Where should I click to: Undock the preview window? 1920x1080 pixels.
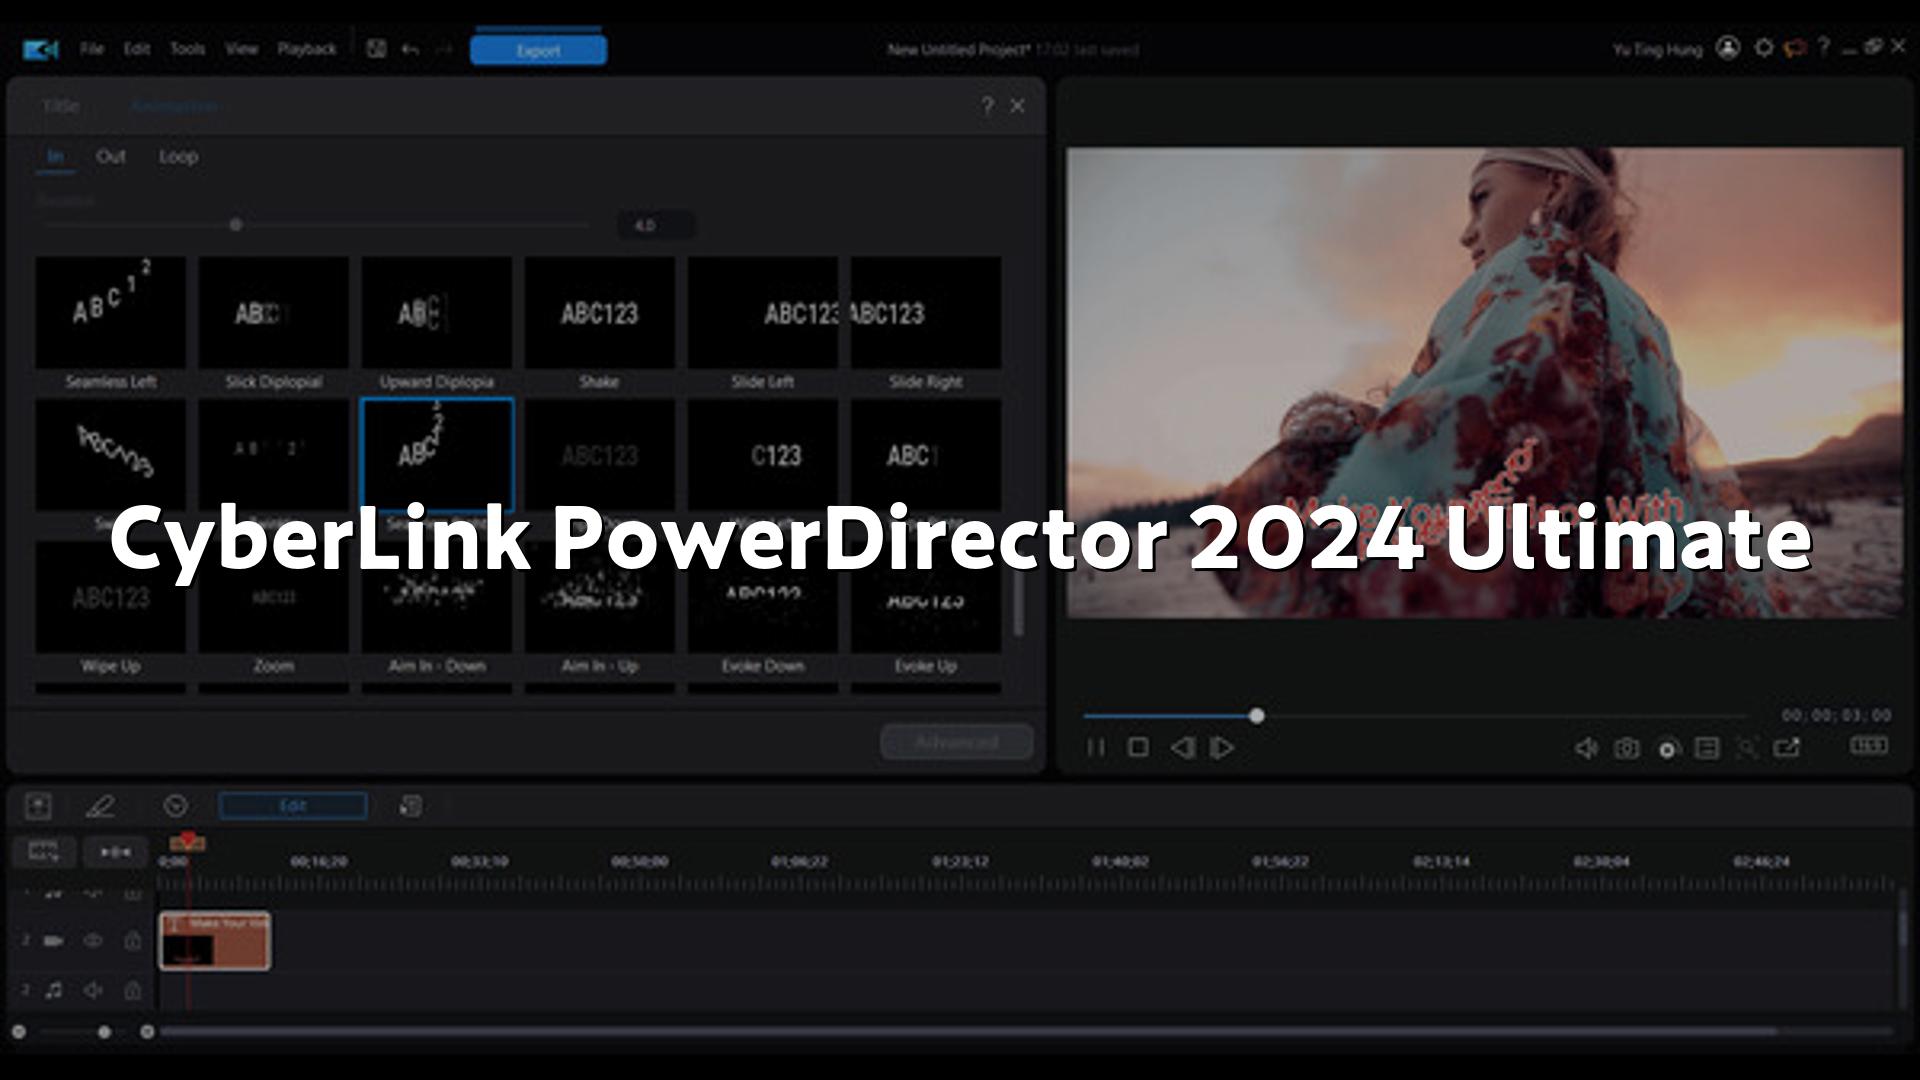[1787, 748]
